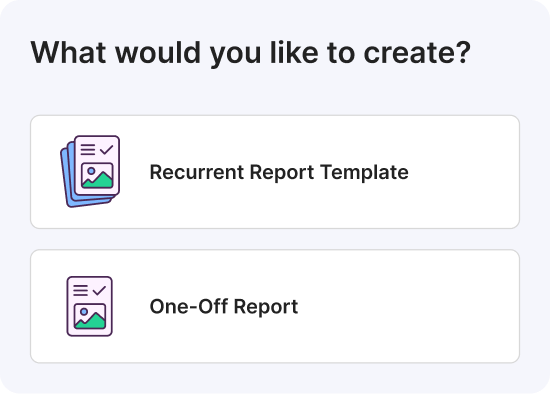Click the checkmark inside the Recurrent template icon
The image size is (550, 394).
(x=106, y=150)
